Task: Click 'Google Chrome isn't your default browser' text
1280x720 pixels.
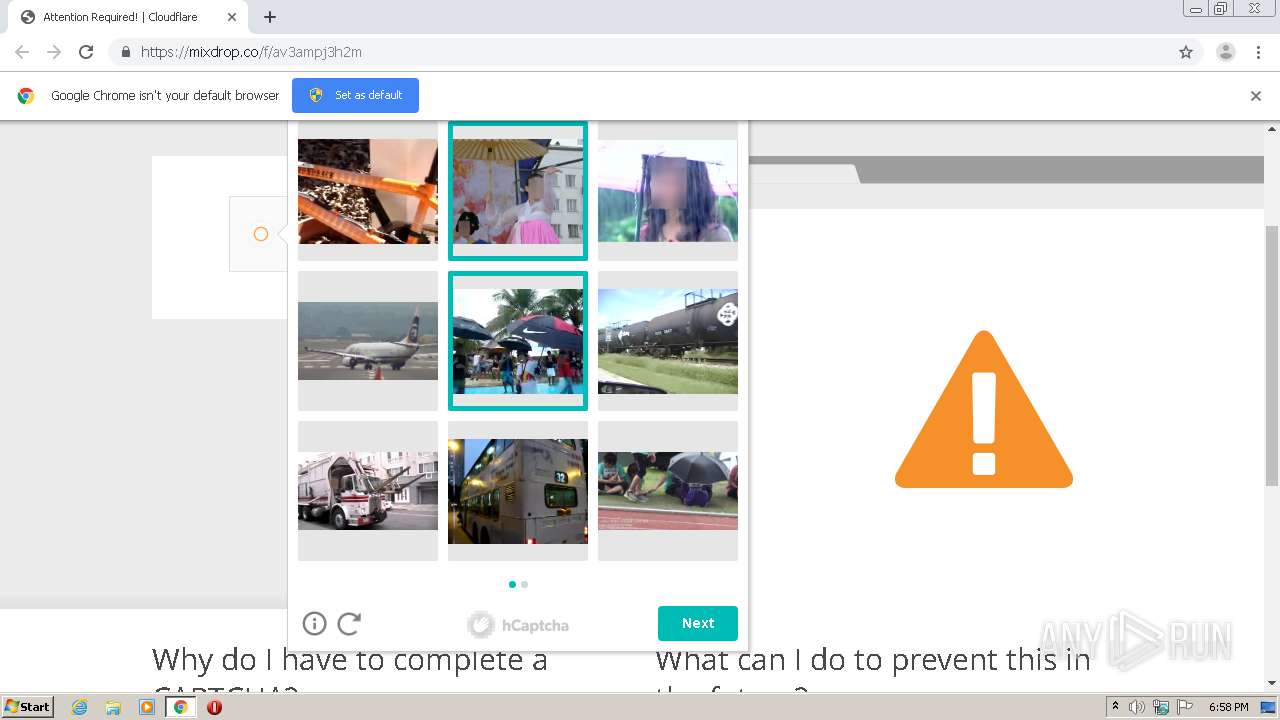Action: (x=165, y=96)
